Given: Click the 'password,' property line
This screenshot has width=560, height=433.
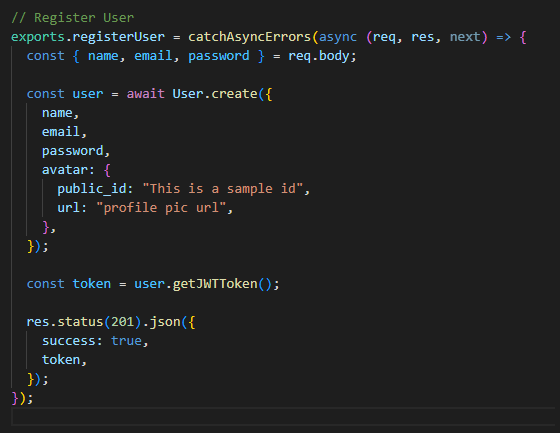Looking at the screenshot, I should pos(76,151).
